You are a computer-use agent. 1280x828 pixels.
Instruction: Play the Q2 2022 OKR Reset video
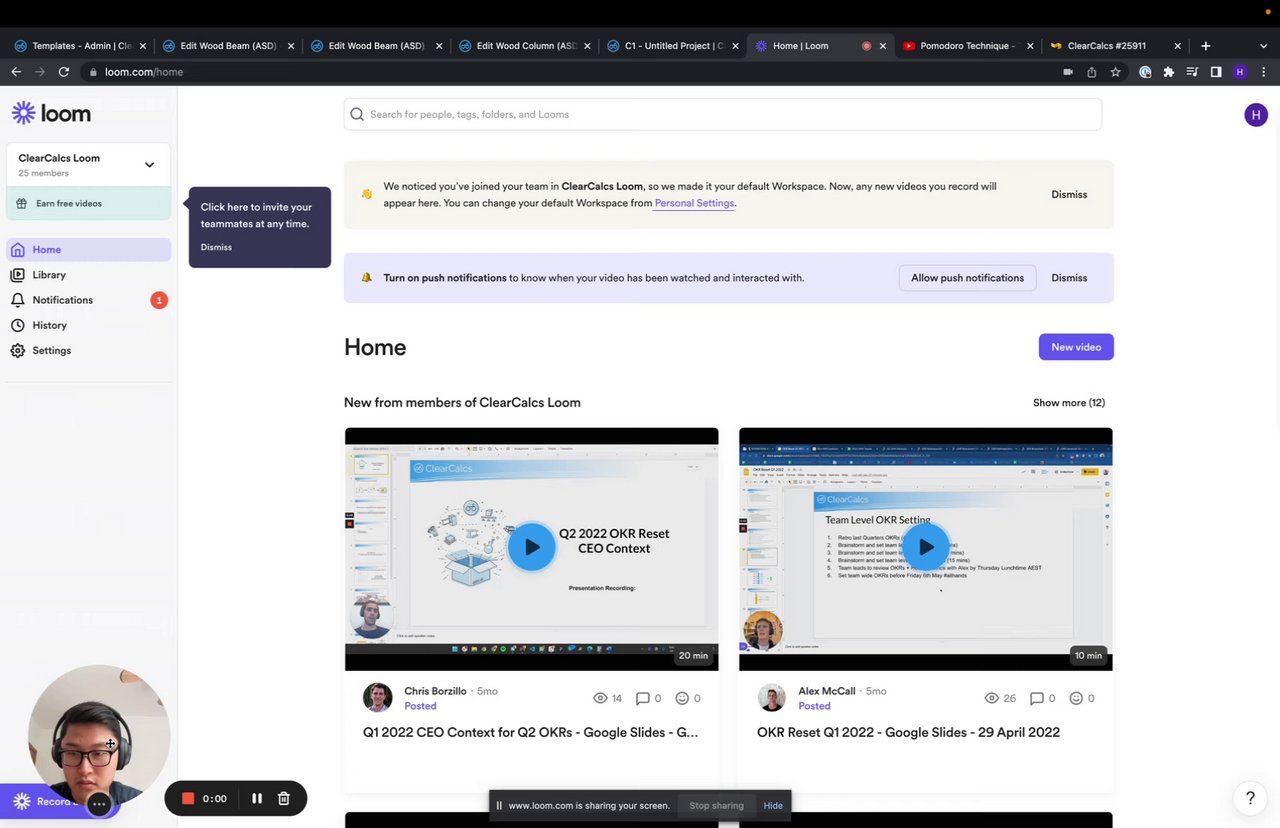[x=531, y=547]
